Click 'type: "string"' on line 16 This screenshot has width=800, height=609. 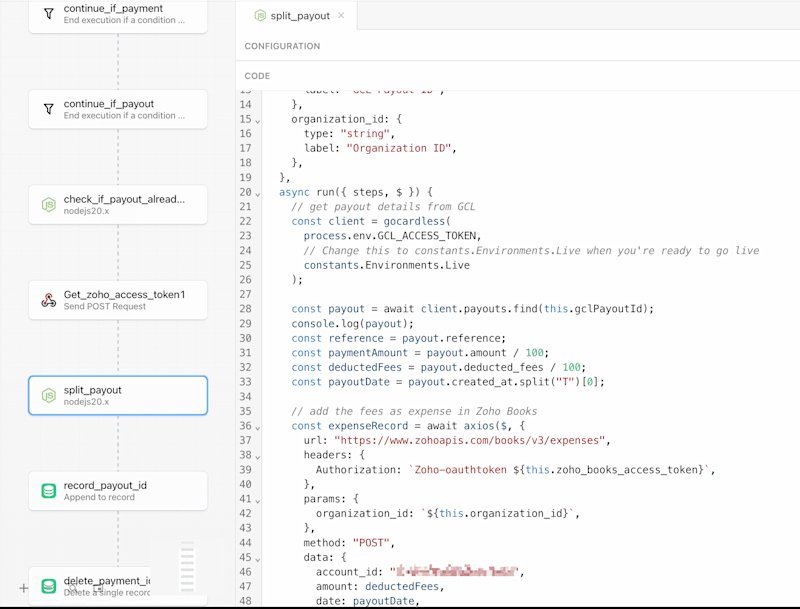[349, 134]
